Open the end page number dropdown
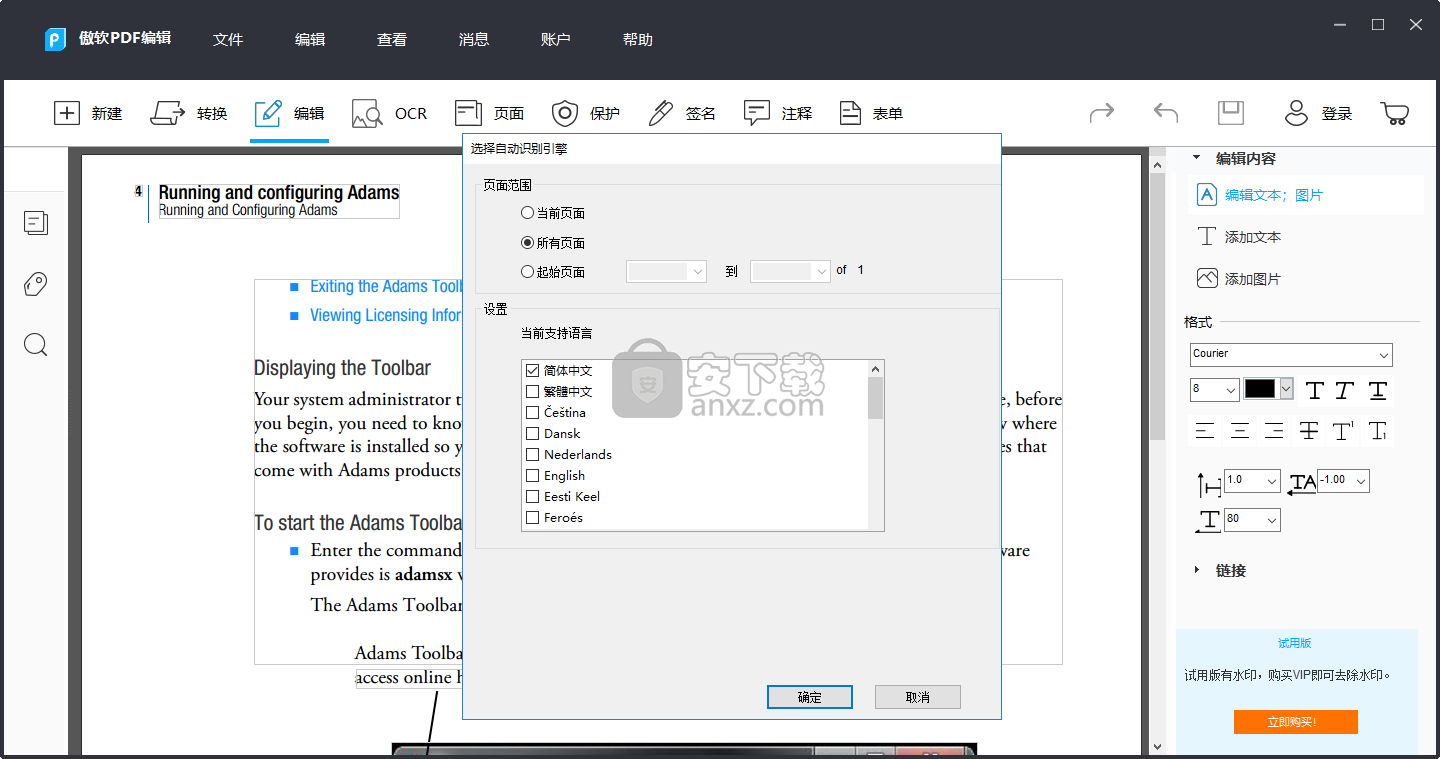 pyautogui.click(x=791, y=271)
